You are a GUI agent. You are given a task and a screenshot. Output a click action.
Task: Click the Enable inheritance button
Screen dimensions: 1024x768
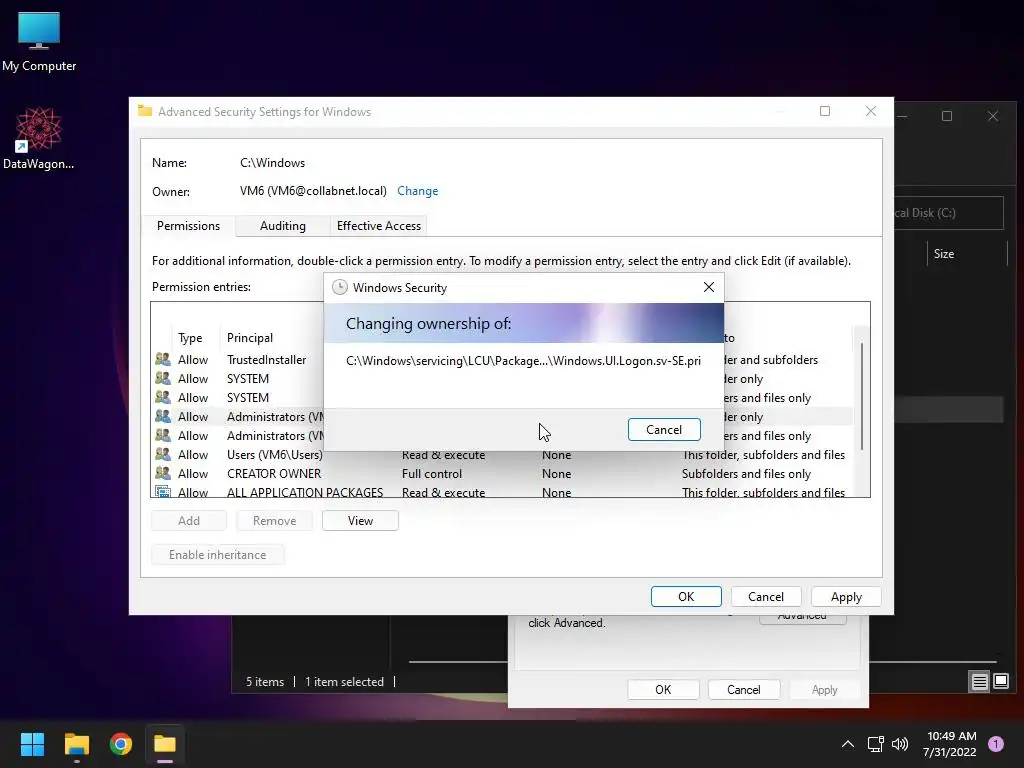pos(217,554)
